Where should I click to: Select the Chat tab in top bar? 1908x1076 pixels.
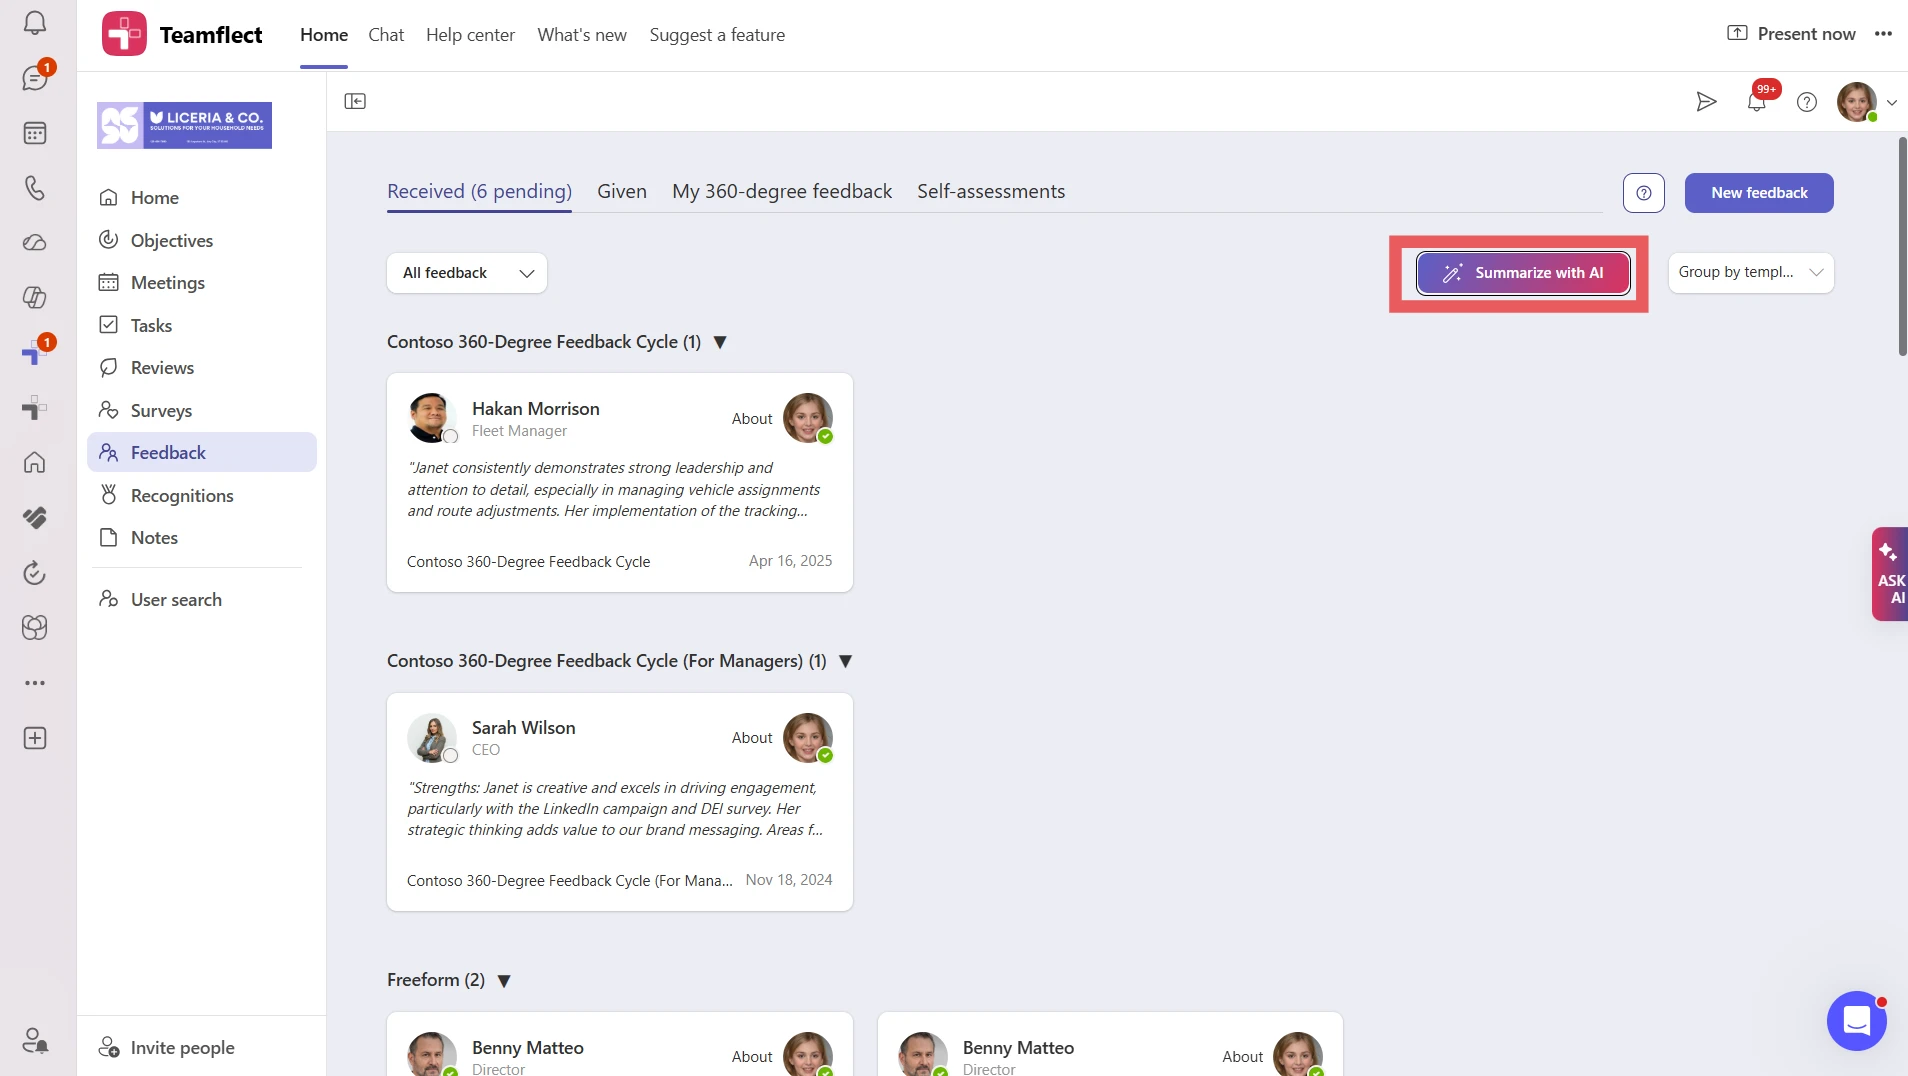click(x=386, y=35)
